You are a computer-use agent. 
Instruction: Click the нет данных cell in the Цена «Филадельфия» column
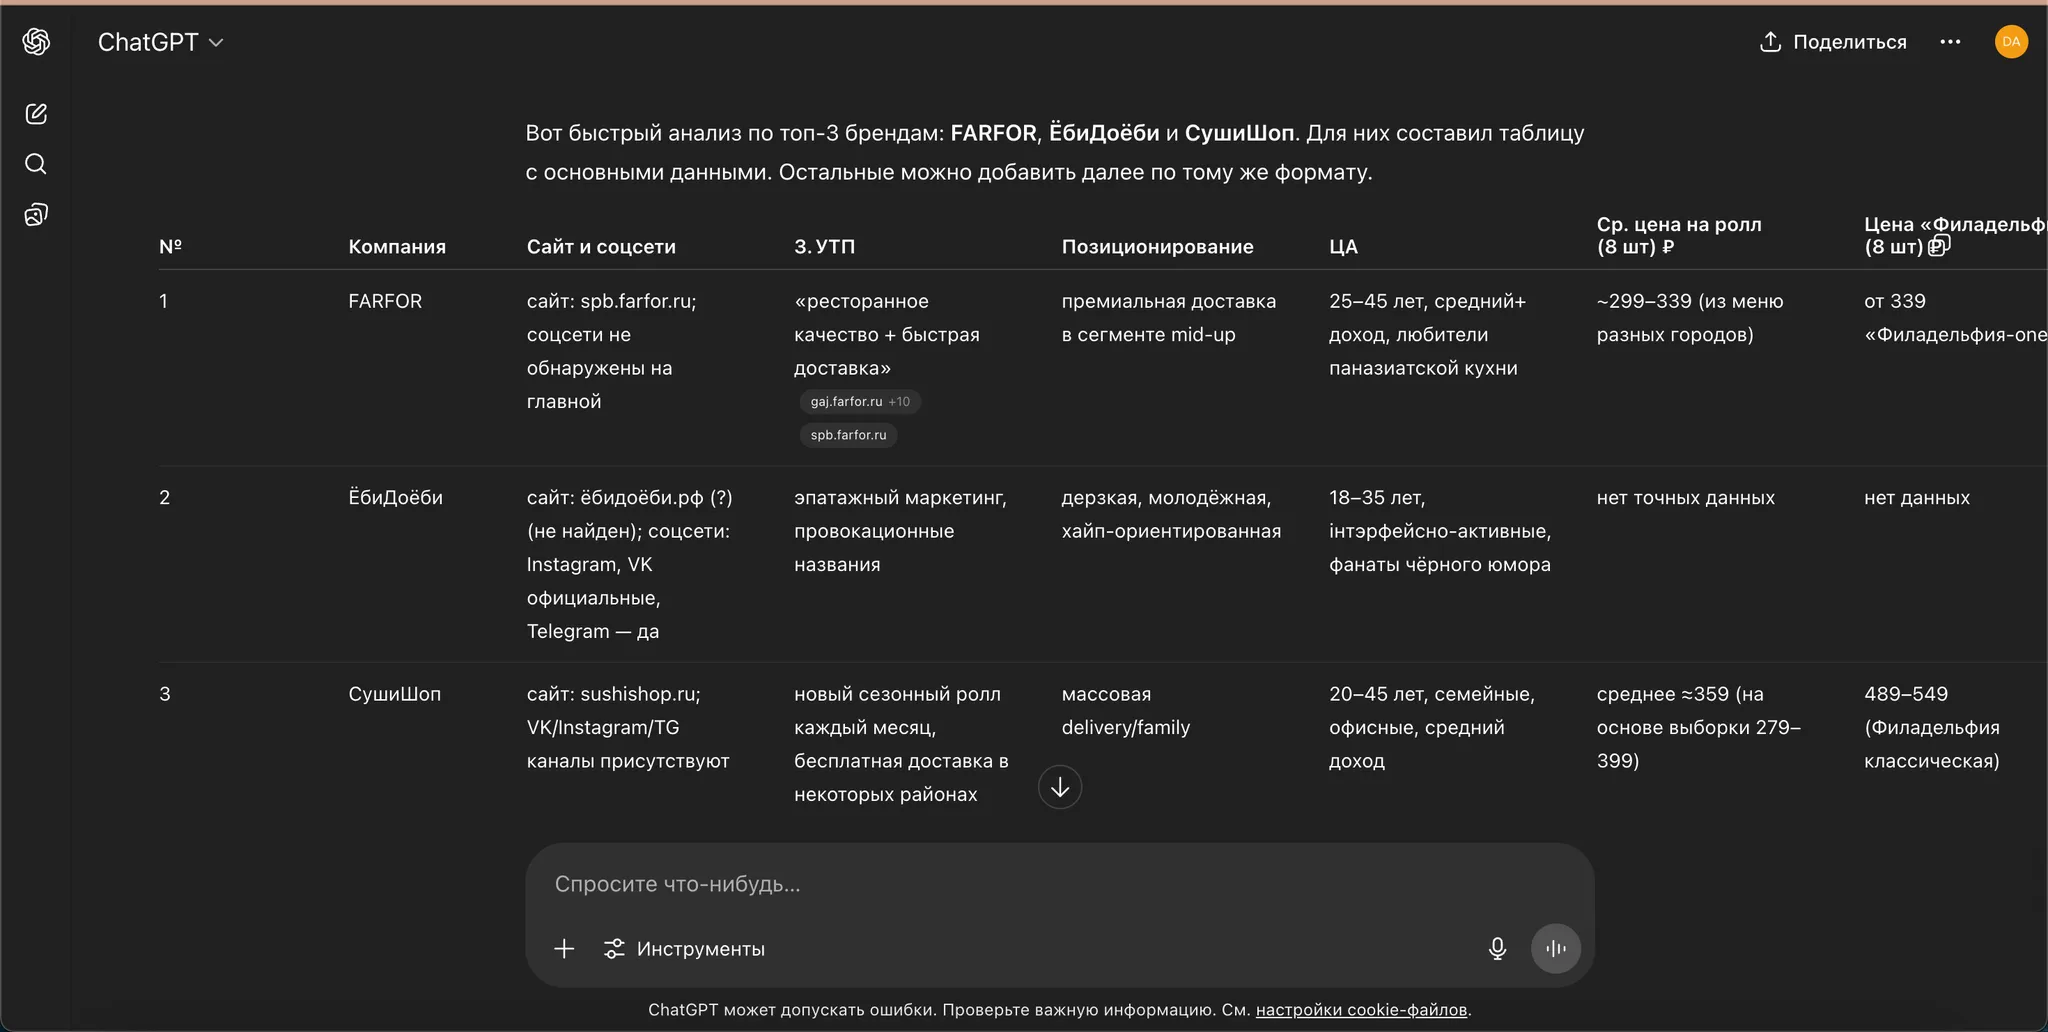1917,497
